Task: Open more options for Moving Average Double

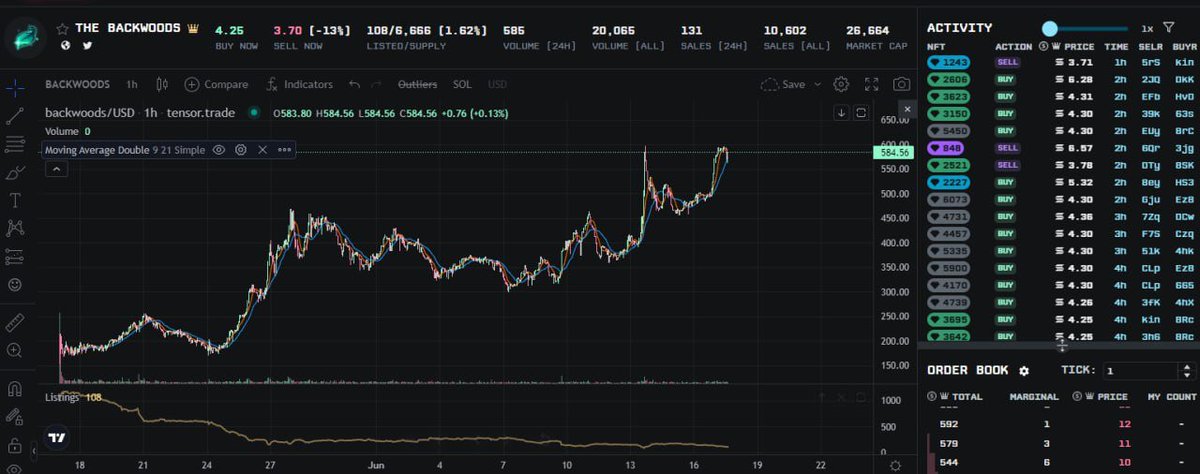Action: click(284, 149)
